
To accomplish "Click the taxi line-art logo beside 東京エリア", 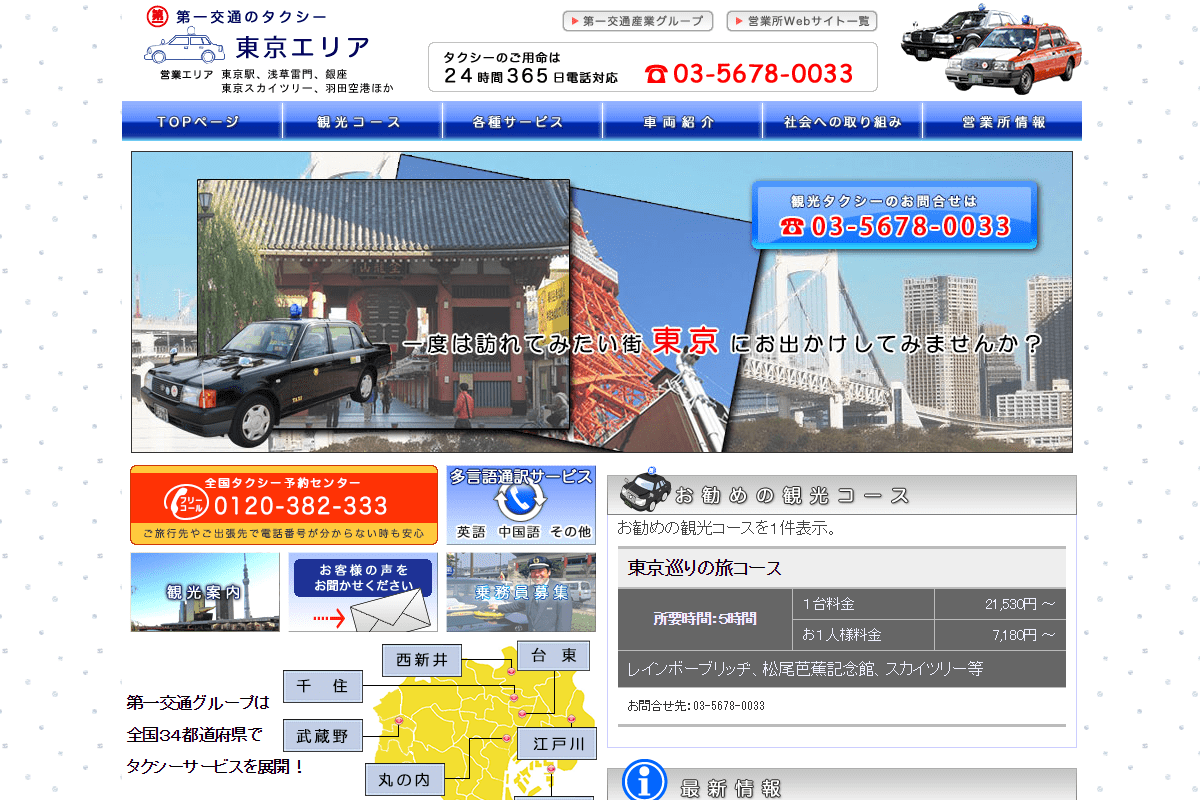I will (185, 48).
